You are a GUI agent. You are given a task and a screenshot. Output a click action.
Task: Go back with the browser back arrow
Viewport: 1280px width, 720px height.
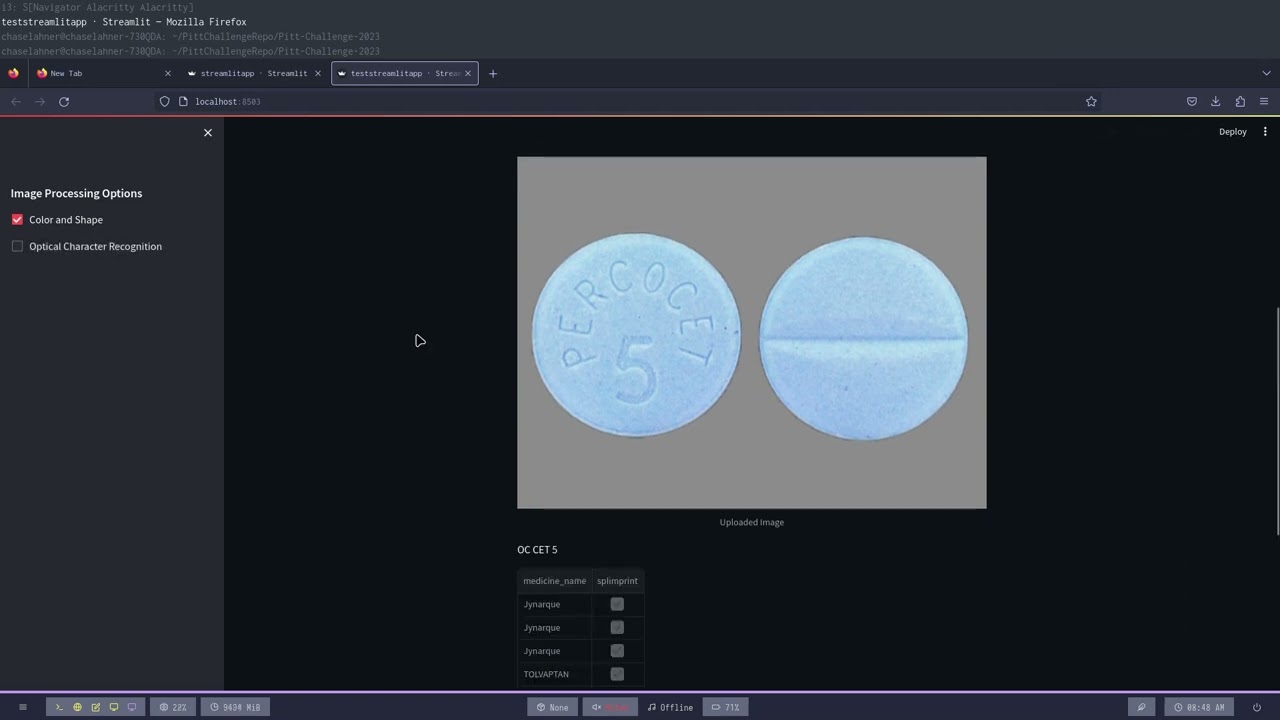[x=16, y=101]
